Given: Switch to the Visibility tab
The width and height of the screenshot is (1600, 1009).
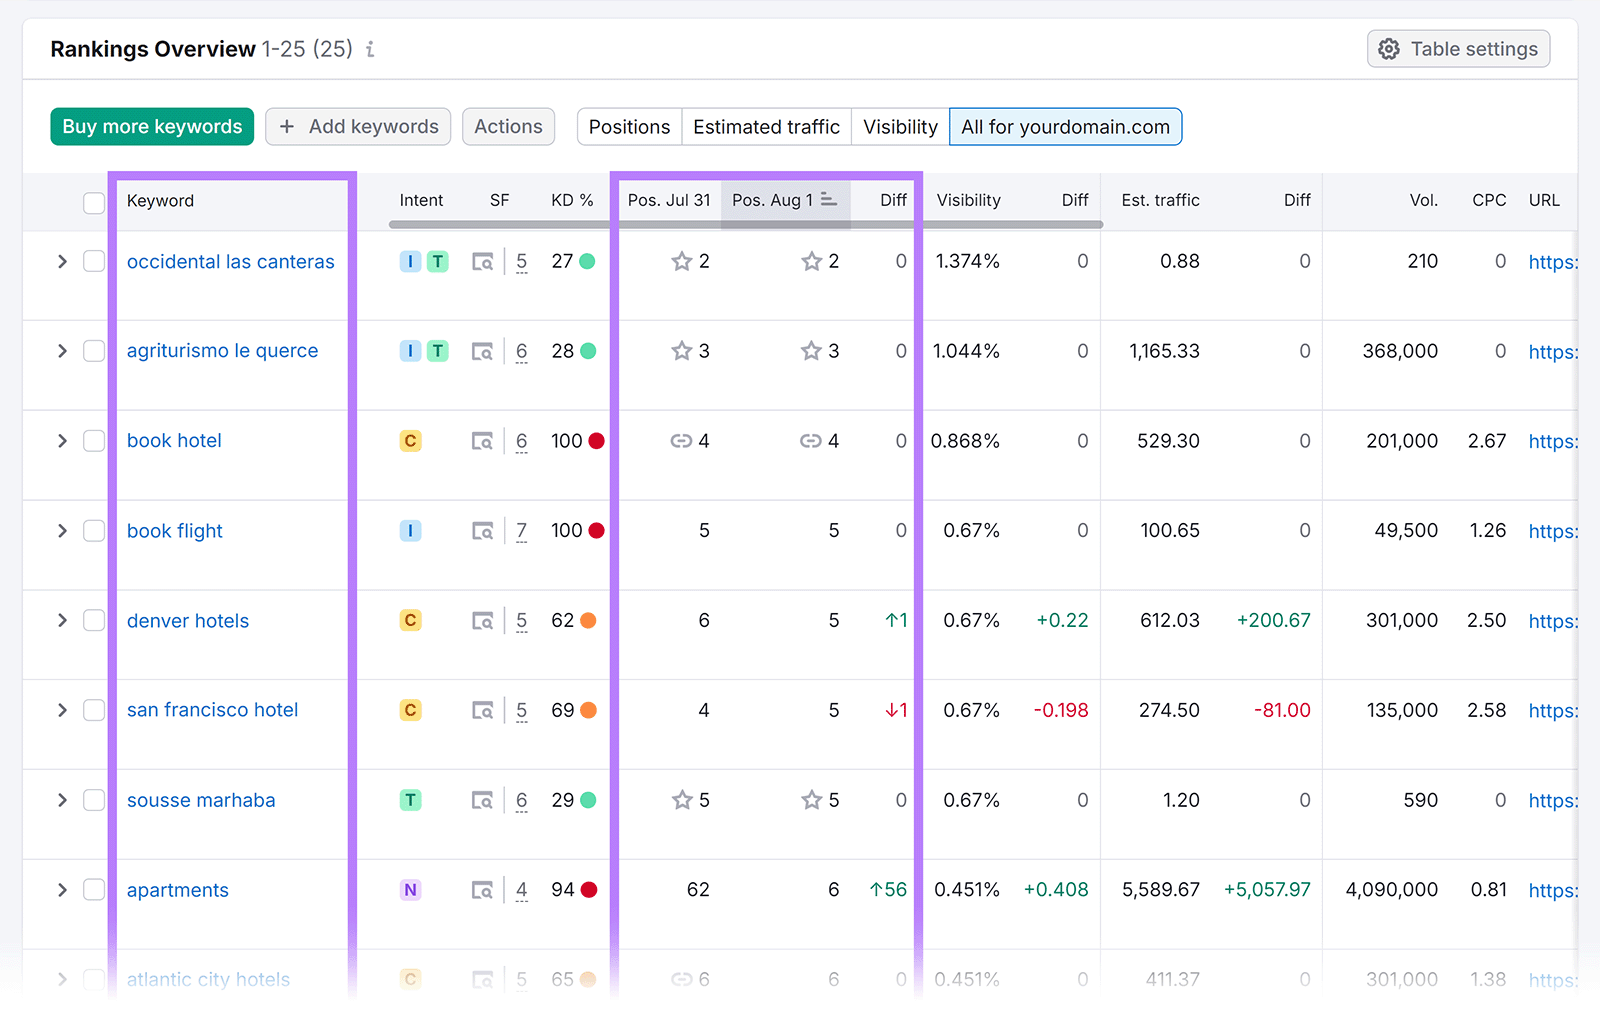Looking at the screenshot, I should tap(899, 126).
